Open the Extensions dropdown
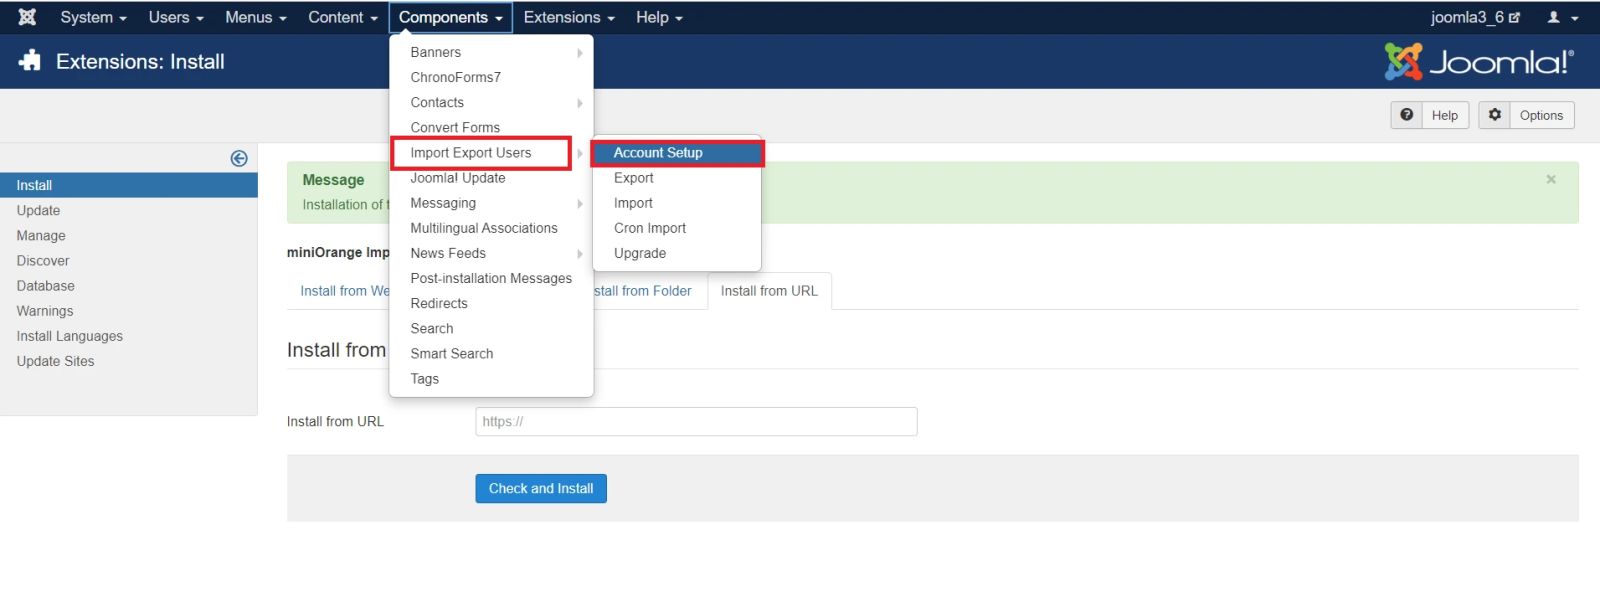The image size is (1600, 592). tap(569, 17)
